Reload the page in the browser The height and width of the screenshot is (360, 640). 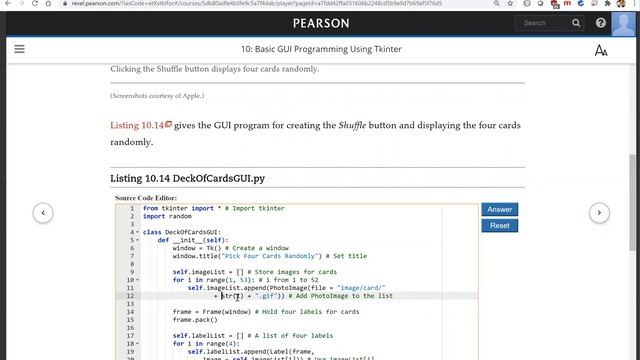pos(35,3)
